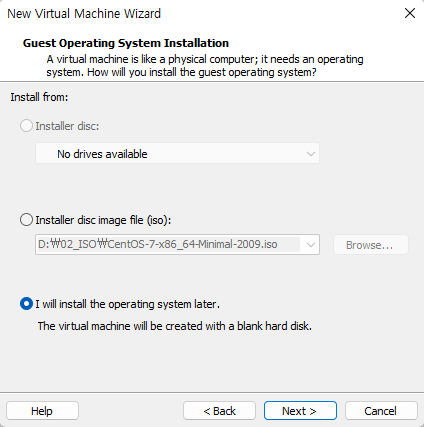Proceed using the Next > button
Image resolution: width=424 pixels, height=427 pixels.
pos(300,411)
